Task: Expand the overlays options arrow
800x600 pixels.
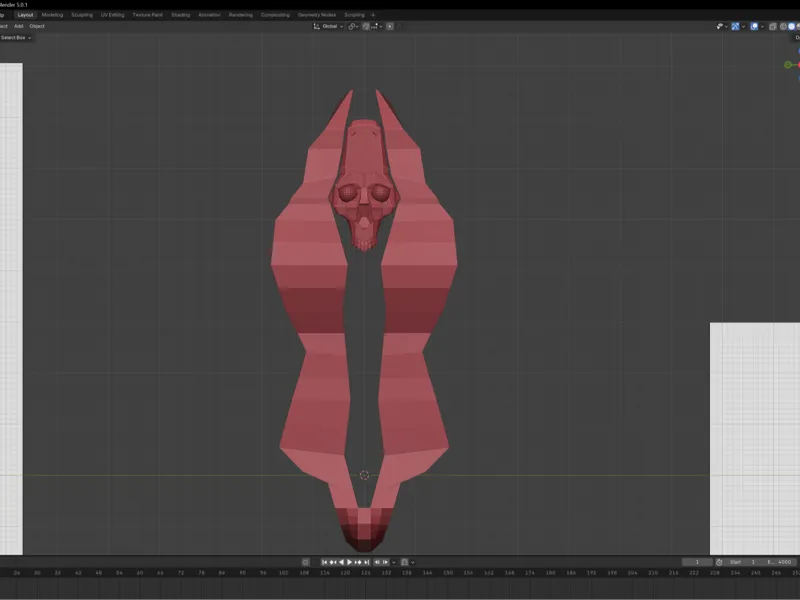Action: click(762, 27)
